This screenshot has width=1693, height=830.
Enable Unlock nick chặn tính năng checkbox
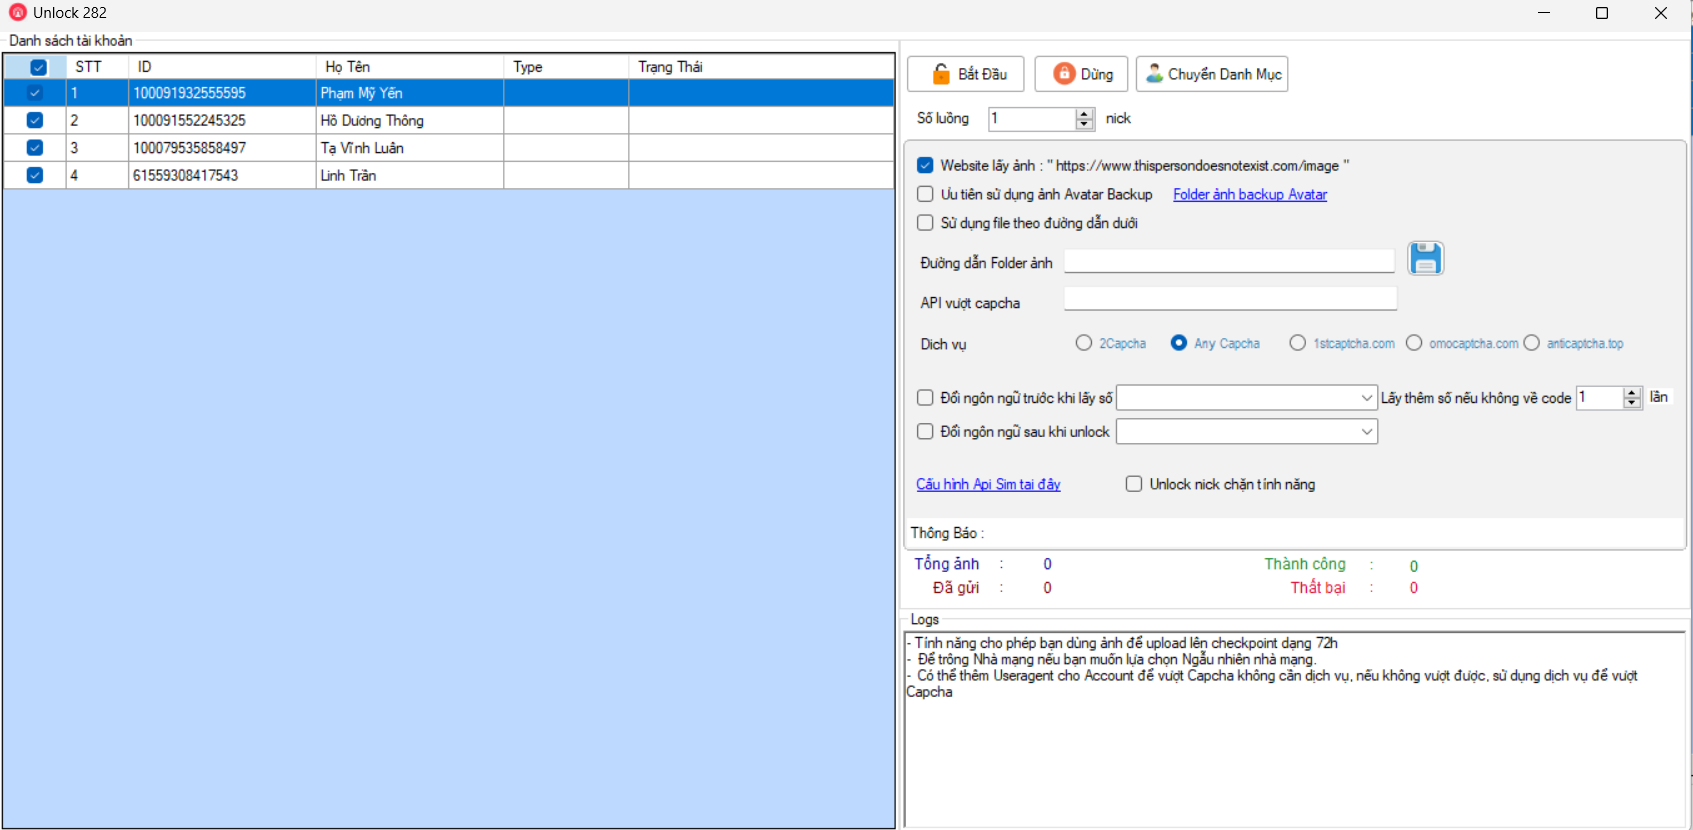[x=1134, y=484]
